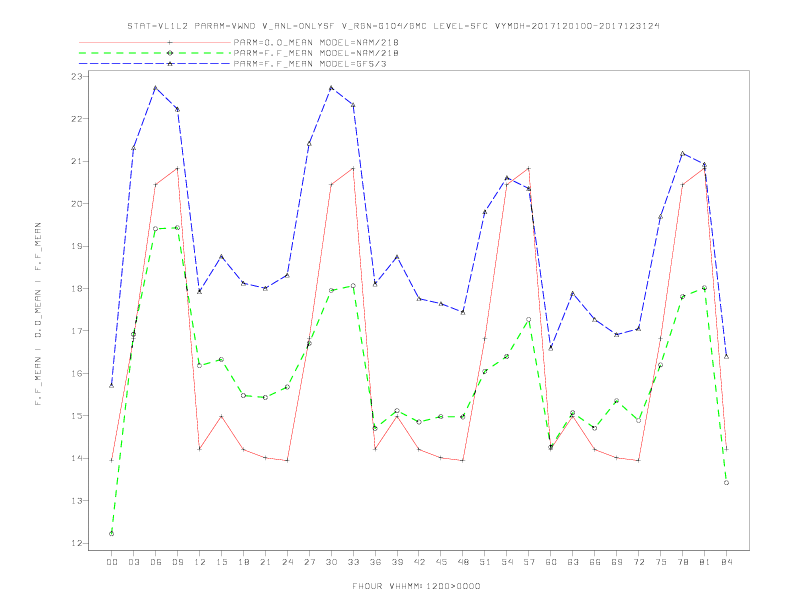Click the chart title line beginning STAT=VL1L2
792x612 pixels.
tap(393, 26)
